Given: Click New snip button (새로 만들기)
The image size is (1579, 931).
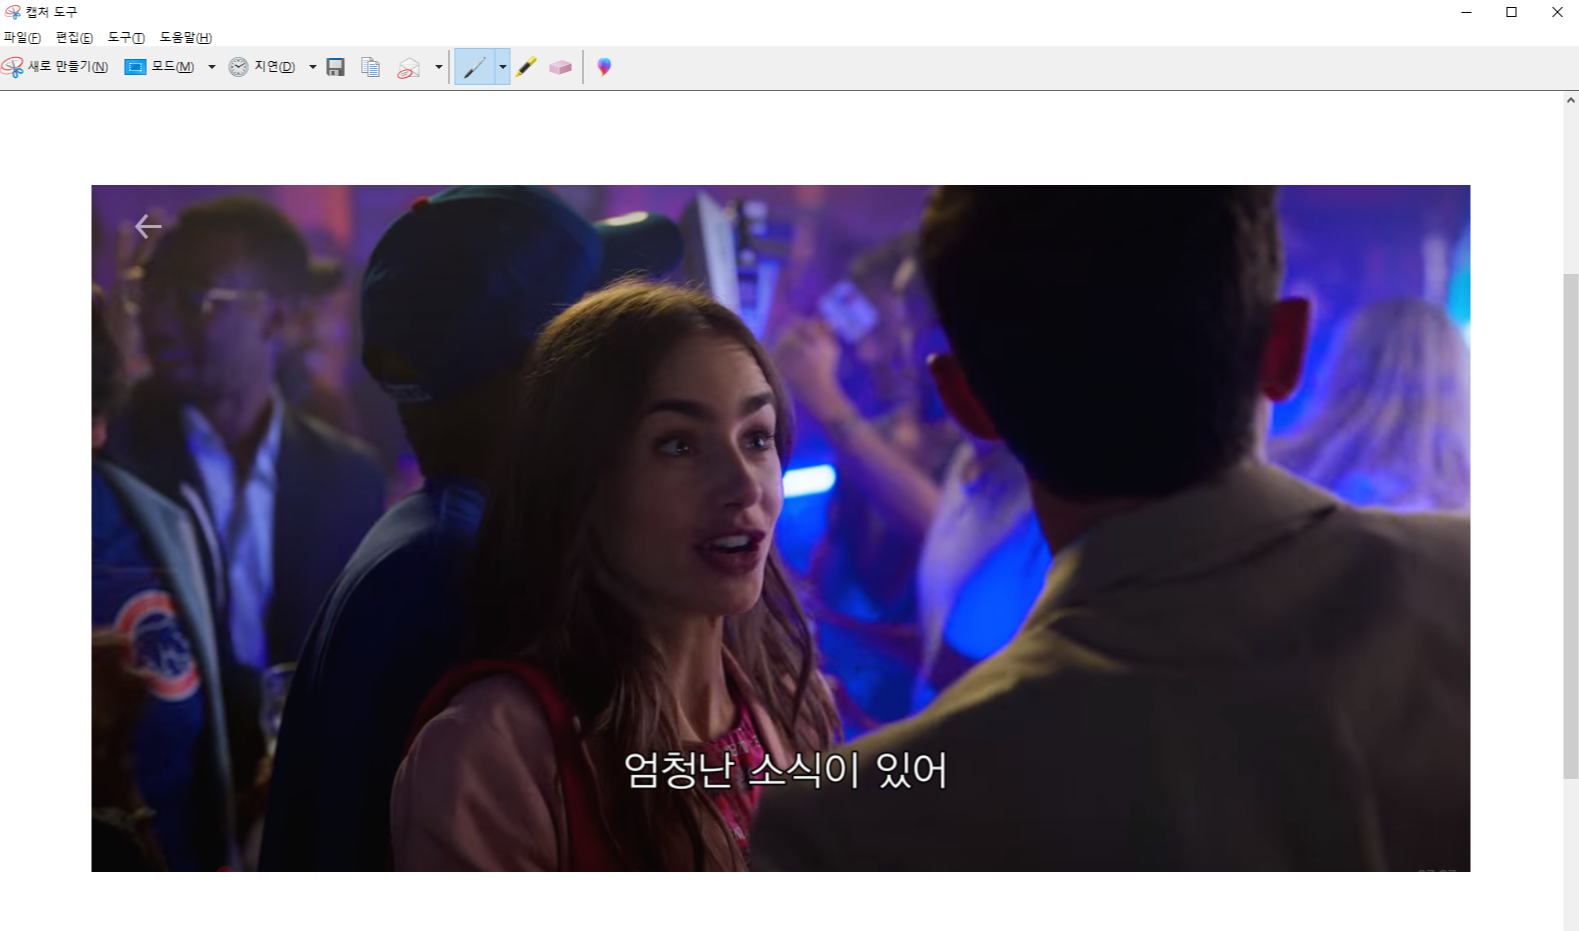Looking at the screenshot, I should pos(55,67).
